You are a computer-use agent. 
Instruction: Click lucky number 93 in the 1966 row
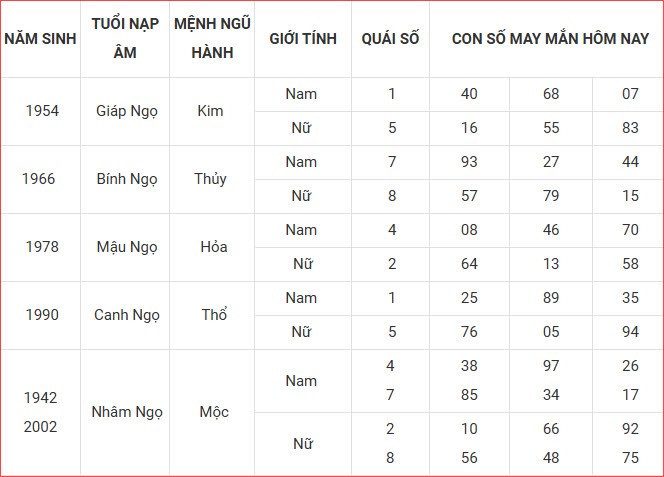click(x=469, y=162)
